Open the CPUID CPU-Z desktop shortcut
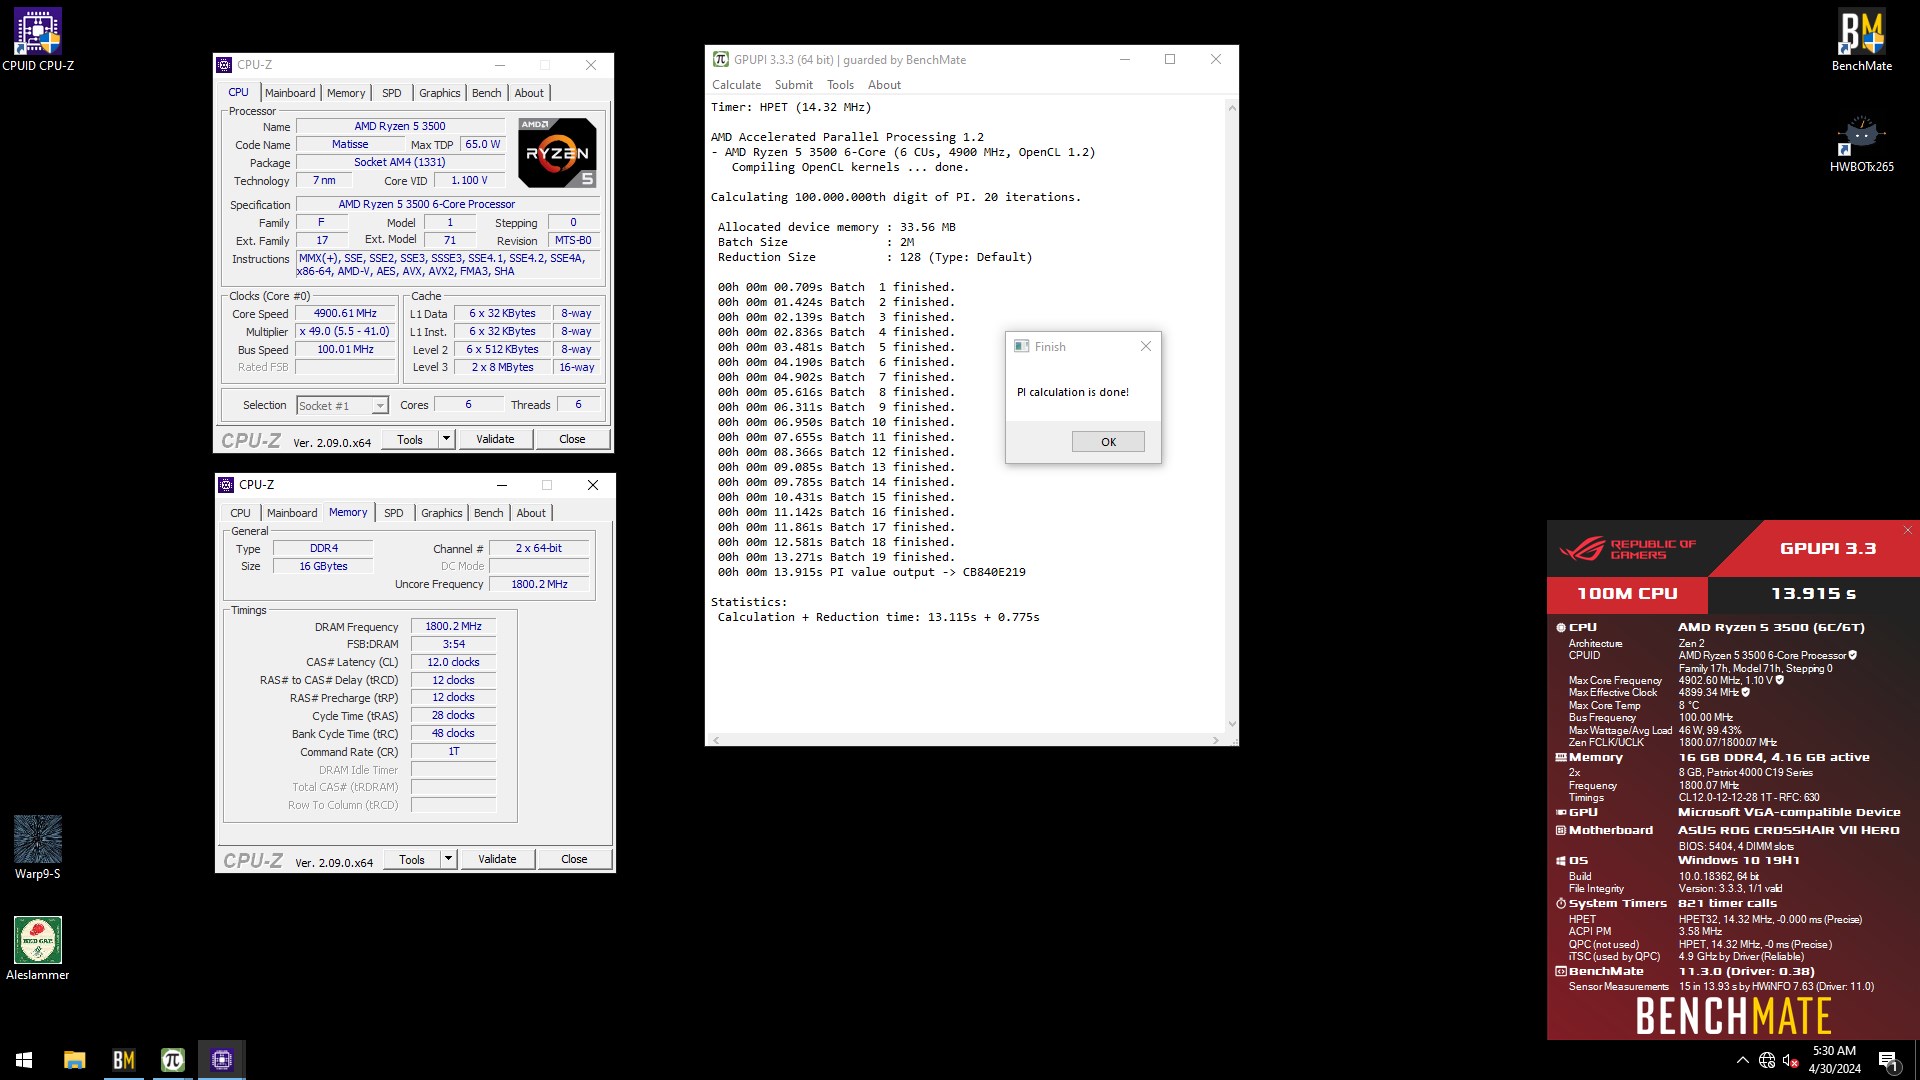 38,40
